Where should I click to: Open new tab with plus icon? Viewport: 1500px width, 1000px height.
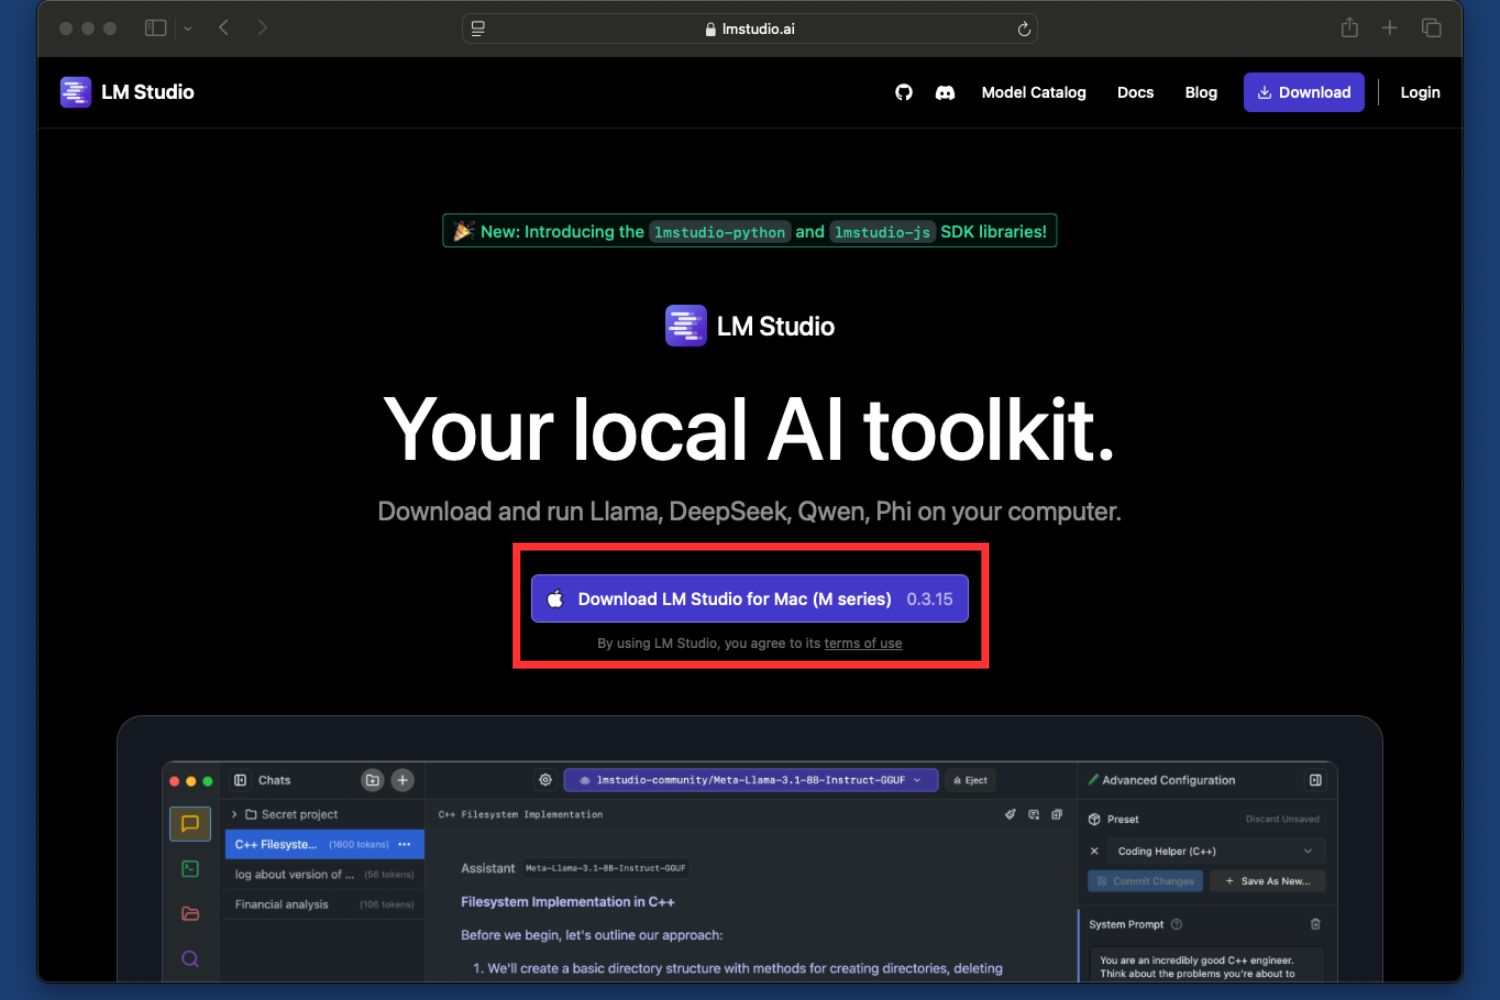(1390, 28)
